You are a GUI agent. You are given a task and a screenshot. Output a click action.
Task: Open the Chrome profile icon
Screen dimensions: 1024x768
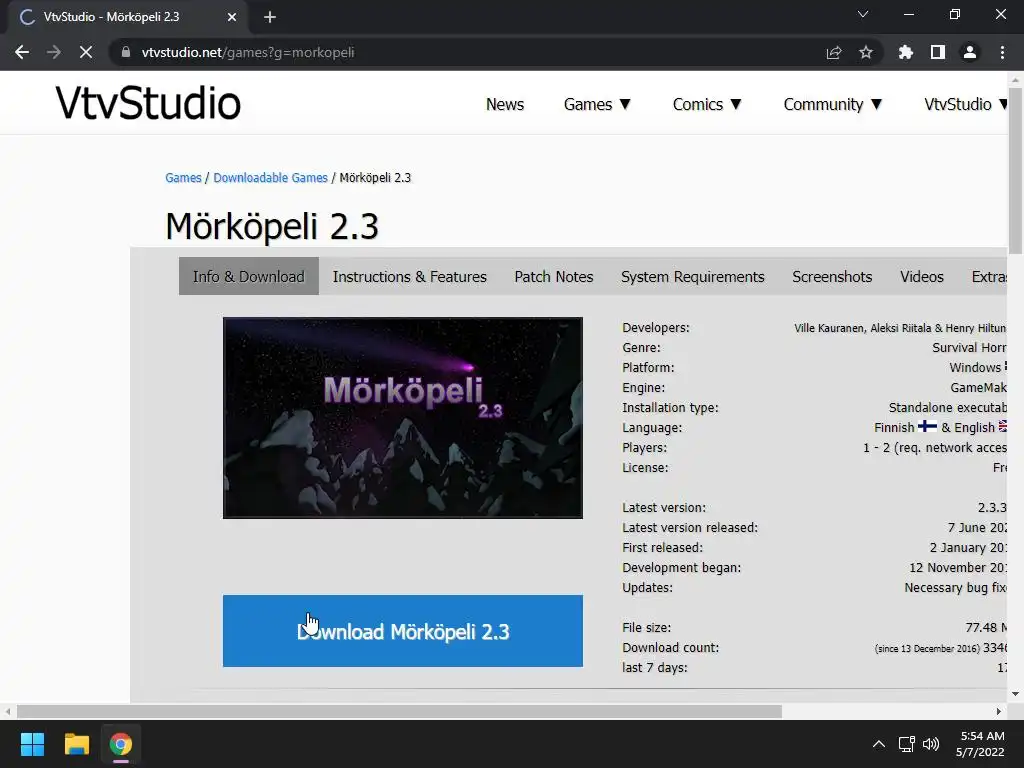click(970, 52)
